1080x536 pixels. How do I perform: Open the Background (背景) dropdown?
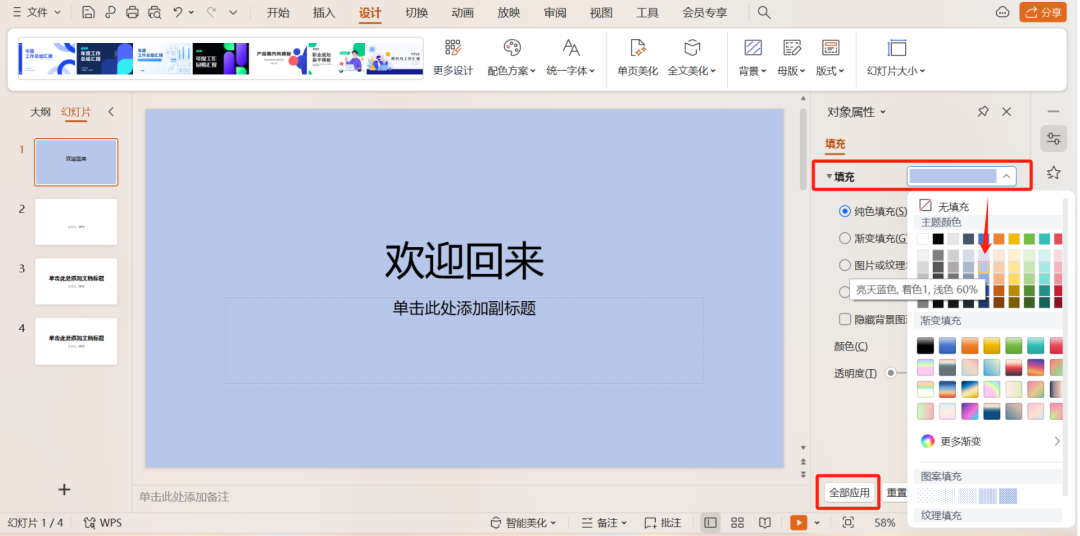click(x=753, y=57)
